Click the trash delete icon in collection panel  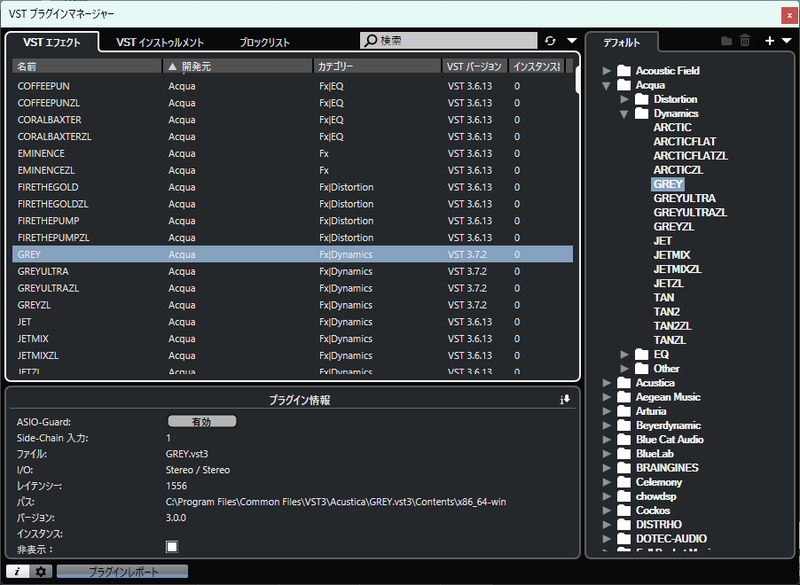[745, 41]
